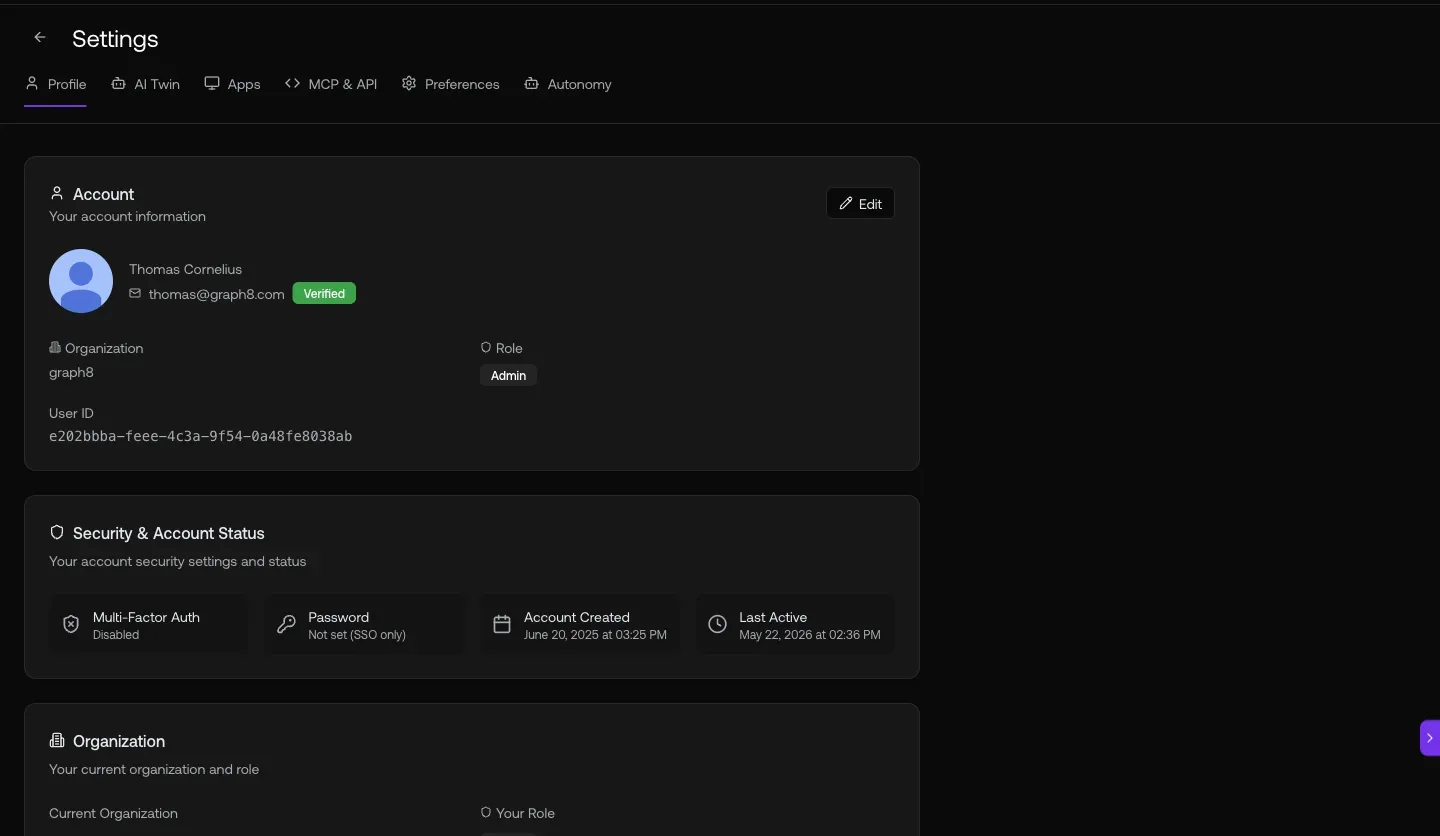Click the Edit account button
Image resolution: width=1440 pixels, height=836 pixels.
coord(860,203)
